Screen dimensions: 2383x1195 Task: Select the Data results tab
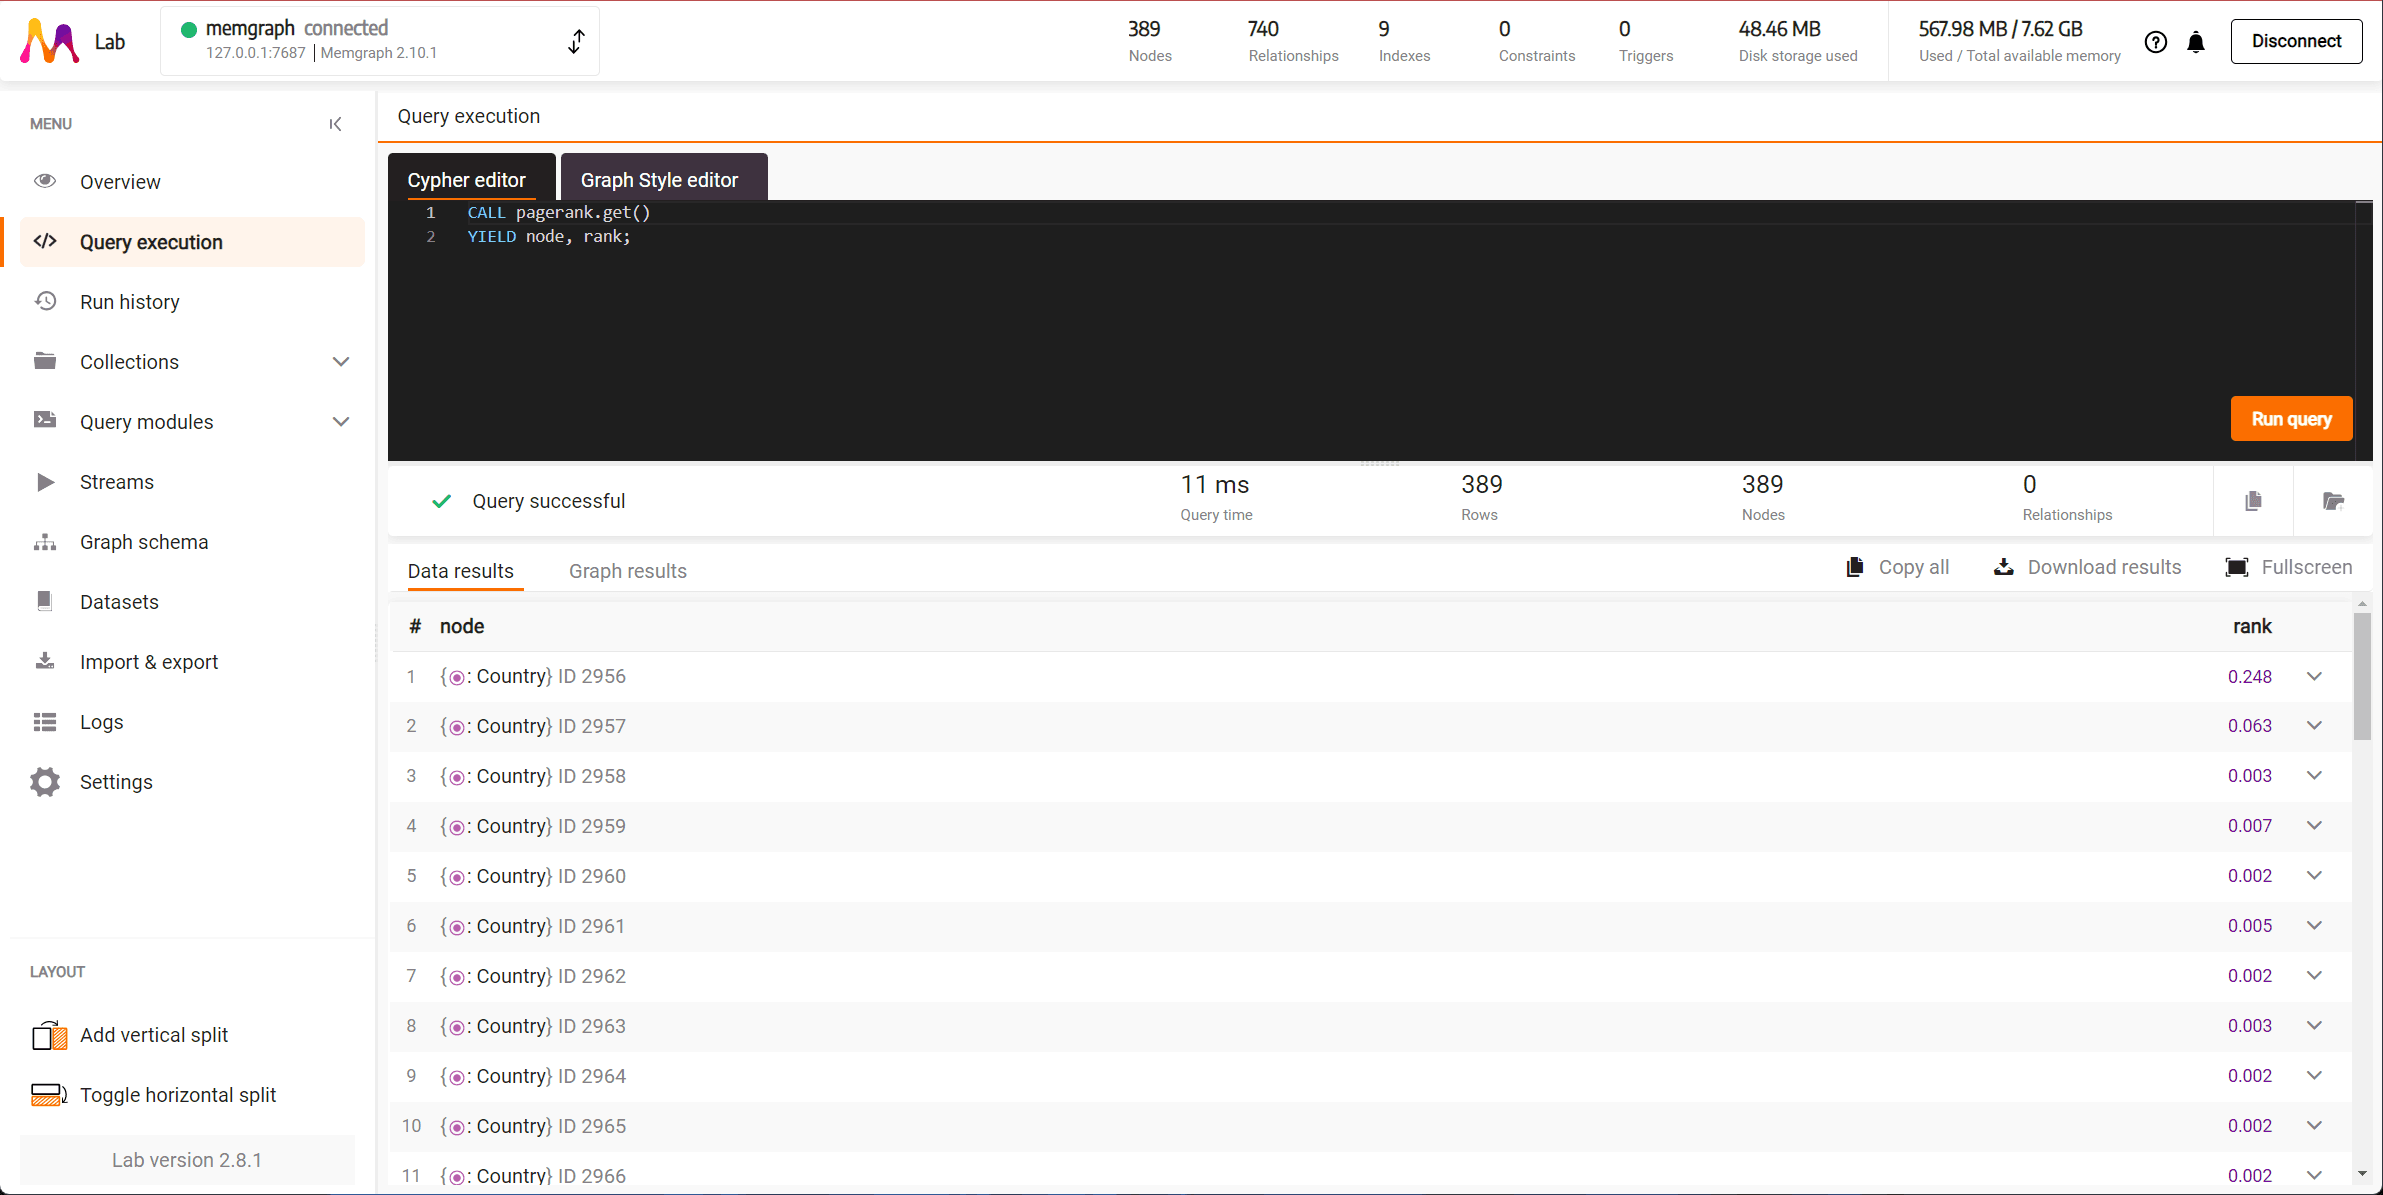[461, 571]
